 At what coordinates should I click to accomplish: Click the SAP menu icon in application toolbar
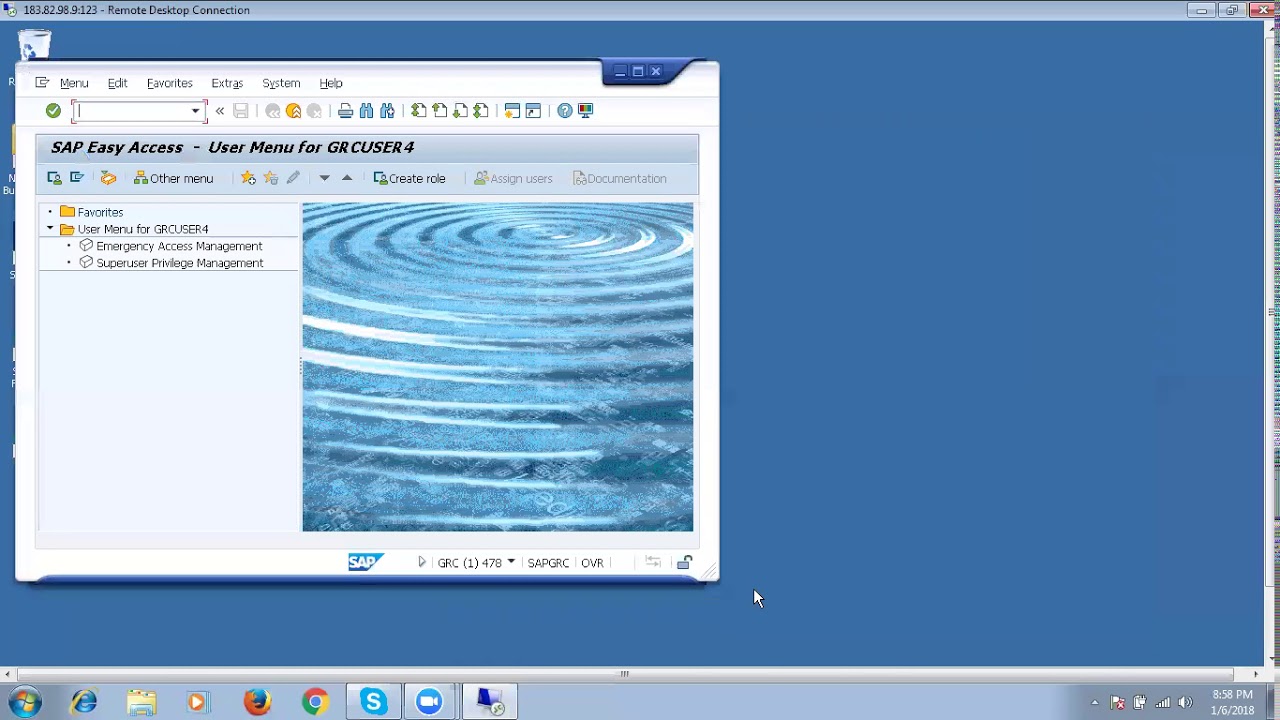point(76,178)
